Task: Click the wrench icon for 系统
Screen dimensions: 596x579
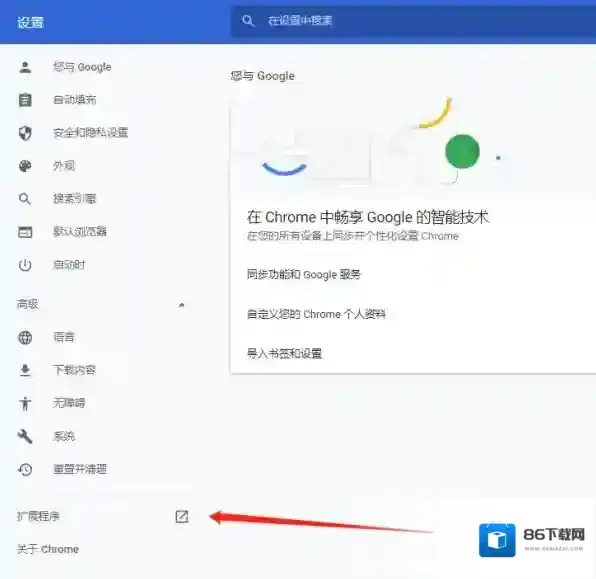Action: [25, 436]
